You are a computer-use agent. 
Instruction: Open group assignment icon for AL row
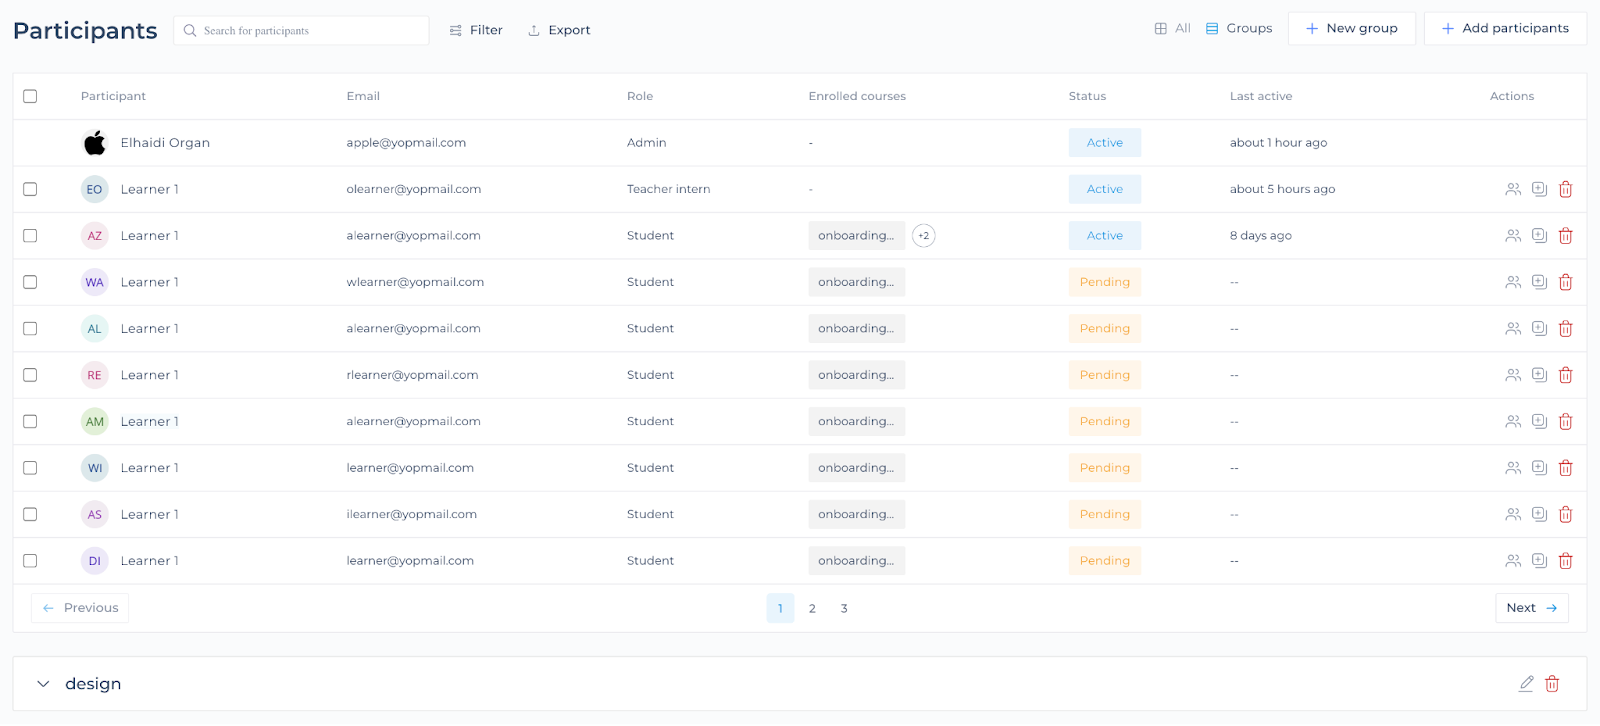[1513, 329]
